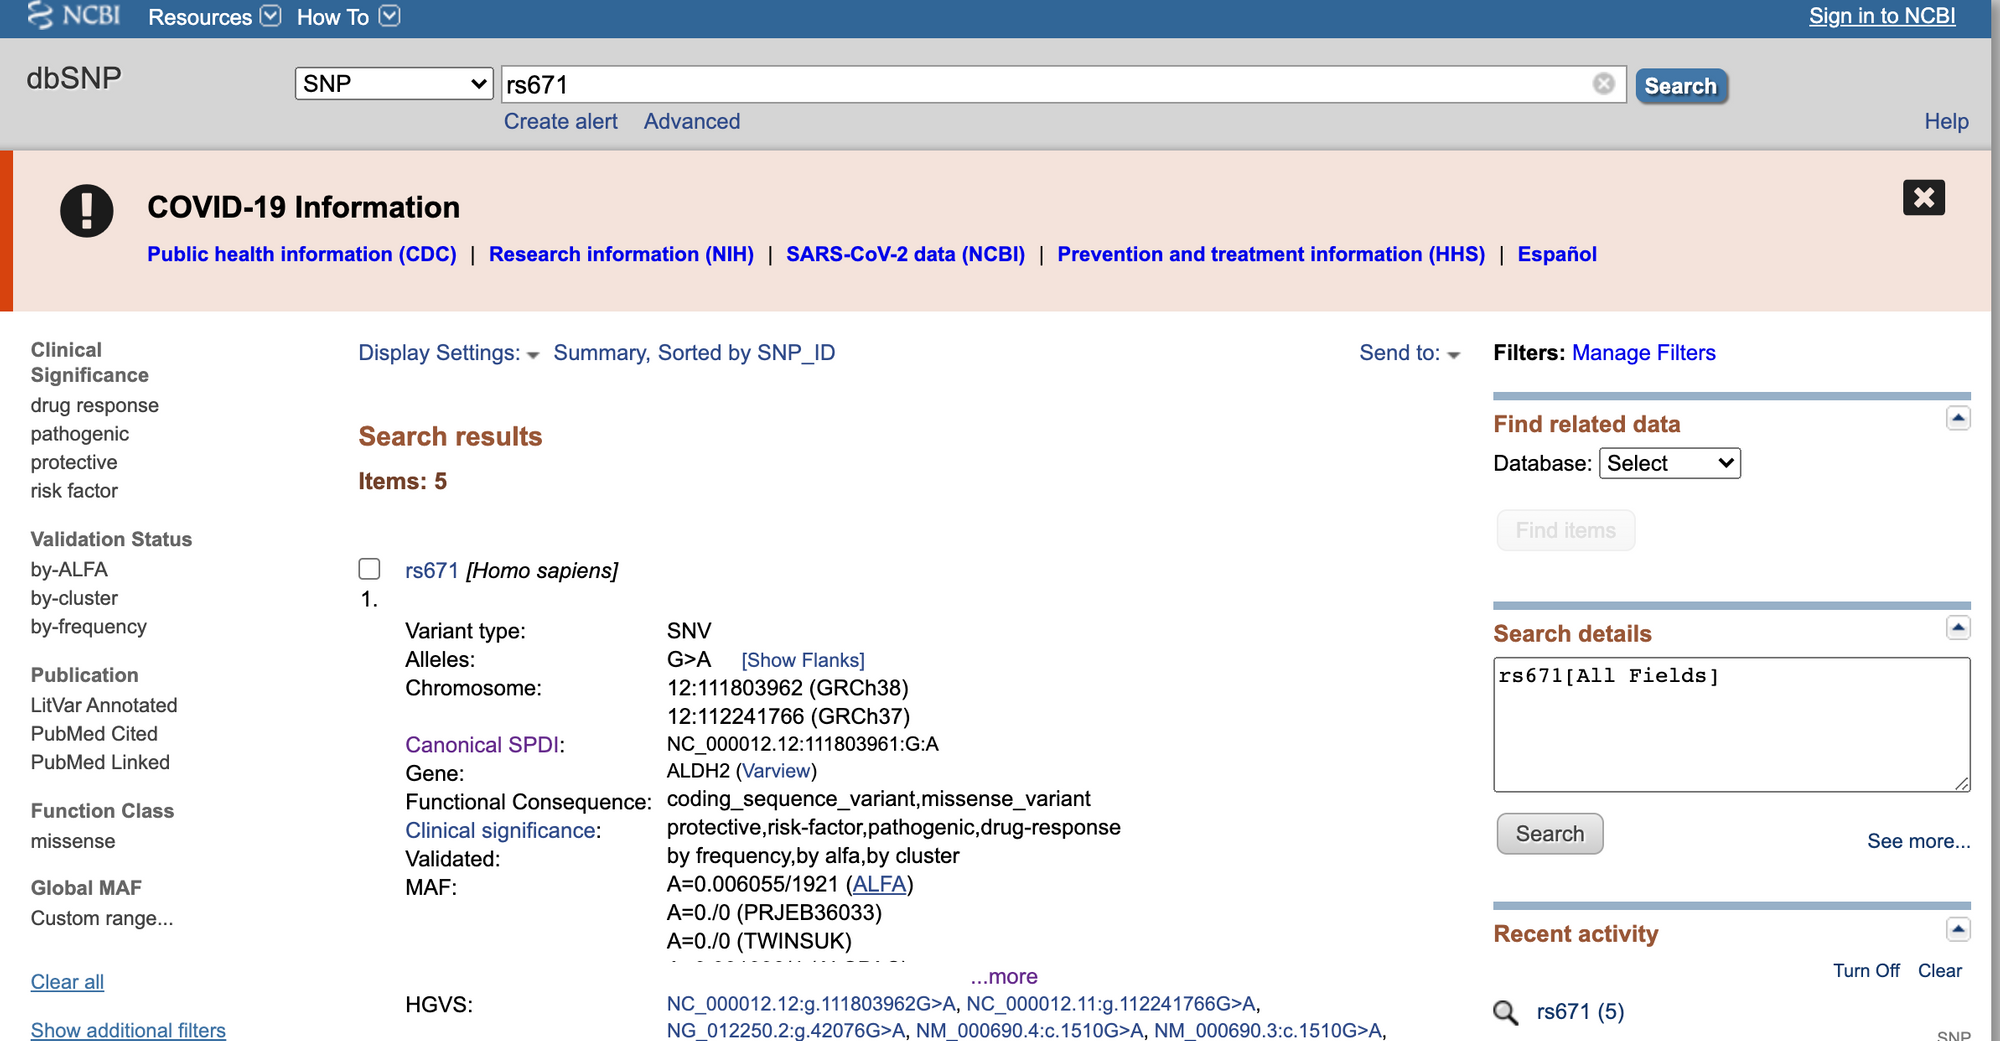
Task: Click the magnifier icon next to rs671 activity
Action: (x=1505, y=1012)
